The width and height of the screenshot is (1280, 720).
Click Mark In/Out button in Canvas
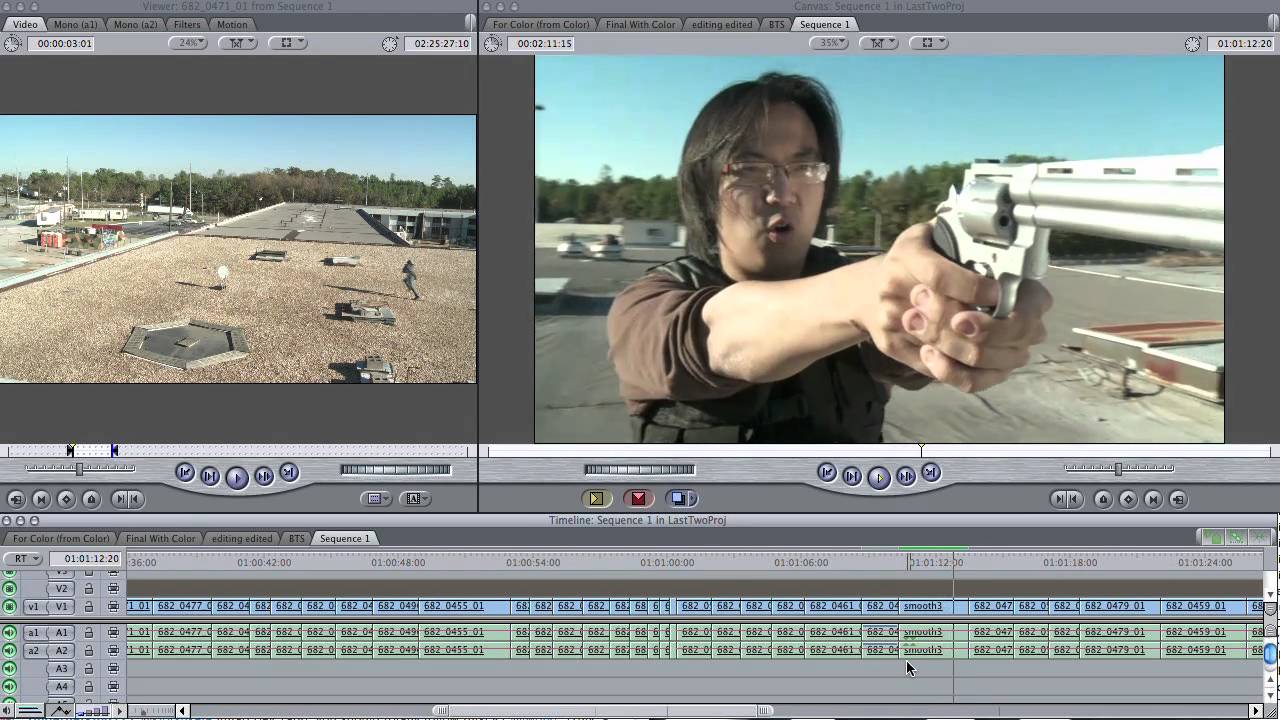point(1066,499)
